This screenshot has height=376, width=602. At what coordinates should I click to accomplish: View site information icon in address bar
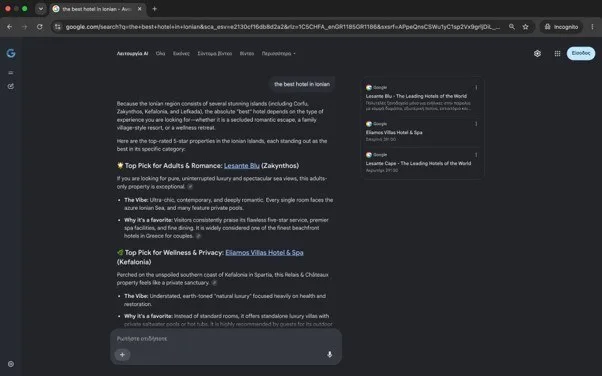click(58, 27)
